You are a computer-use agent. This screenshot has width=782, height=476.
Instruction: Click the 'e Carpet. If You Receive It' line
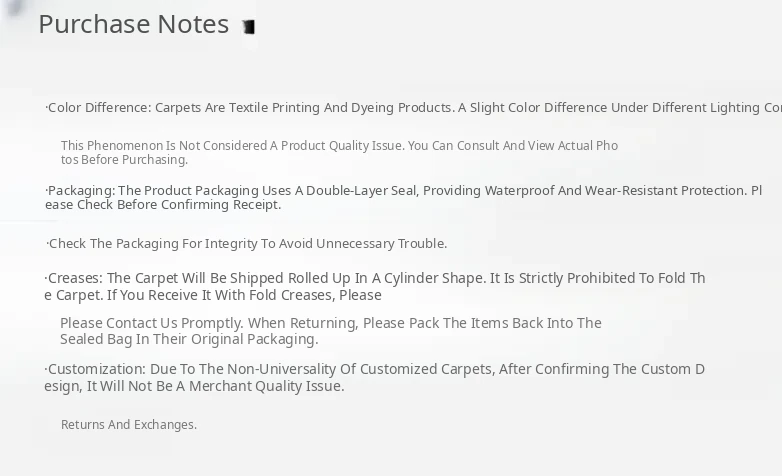213,295
